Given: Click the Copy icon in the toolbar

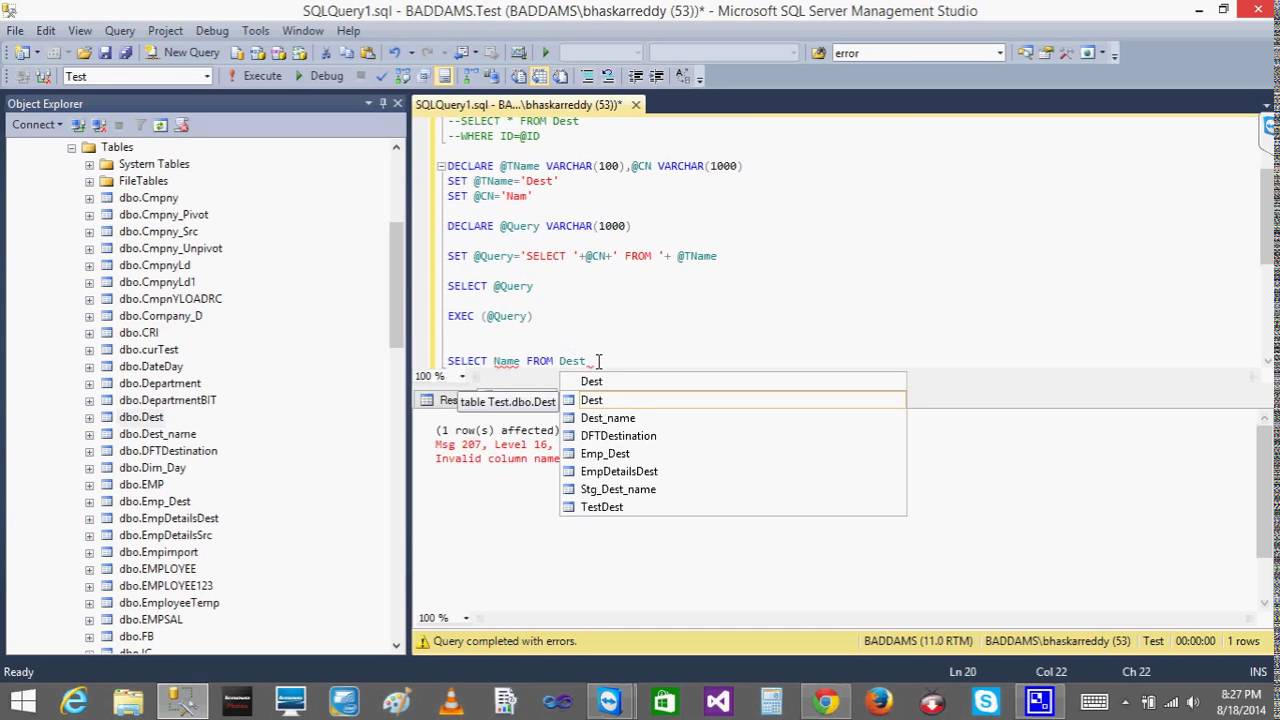Looking at the screenshot, I should [347, 52].
